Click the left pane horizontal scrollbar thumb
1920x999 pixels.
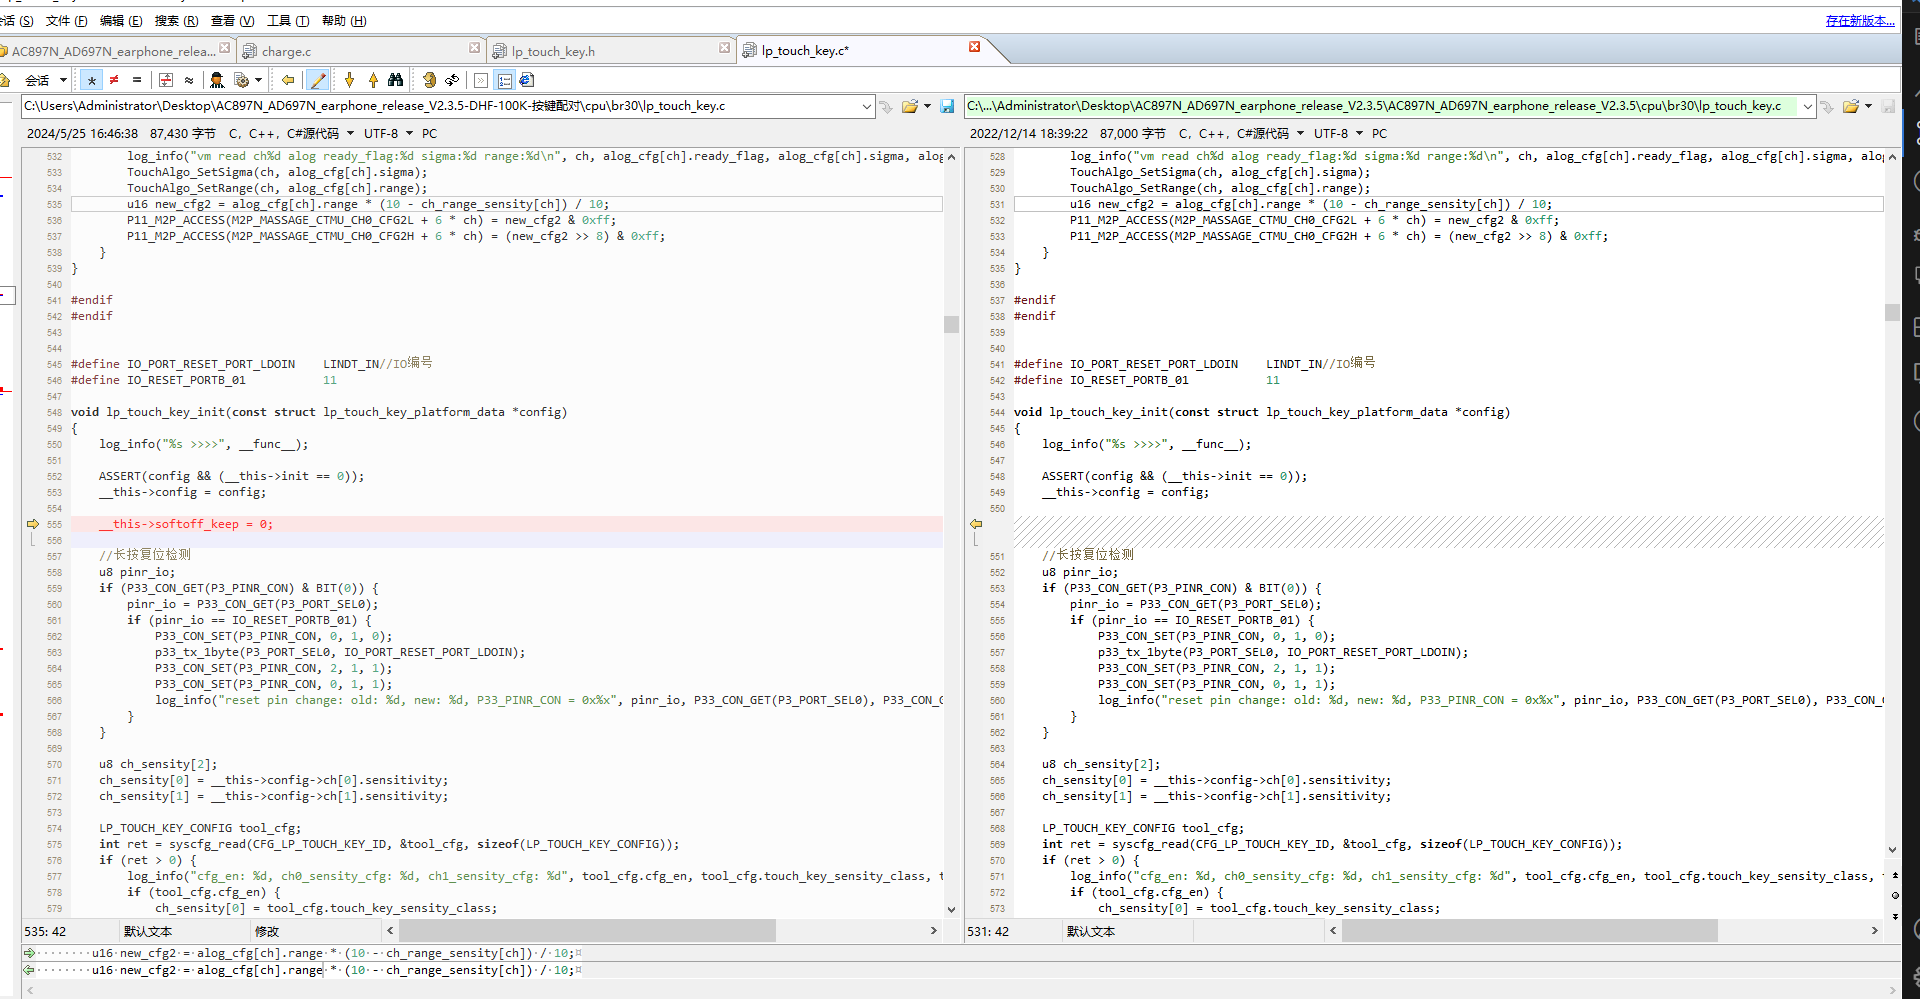click(586, 931)
